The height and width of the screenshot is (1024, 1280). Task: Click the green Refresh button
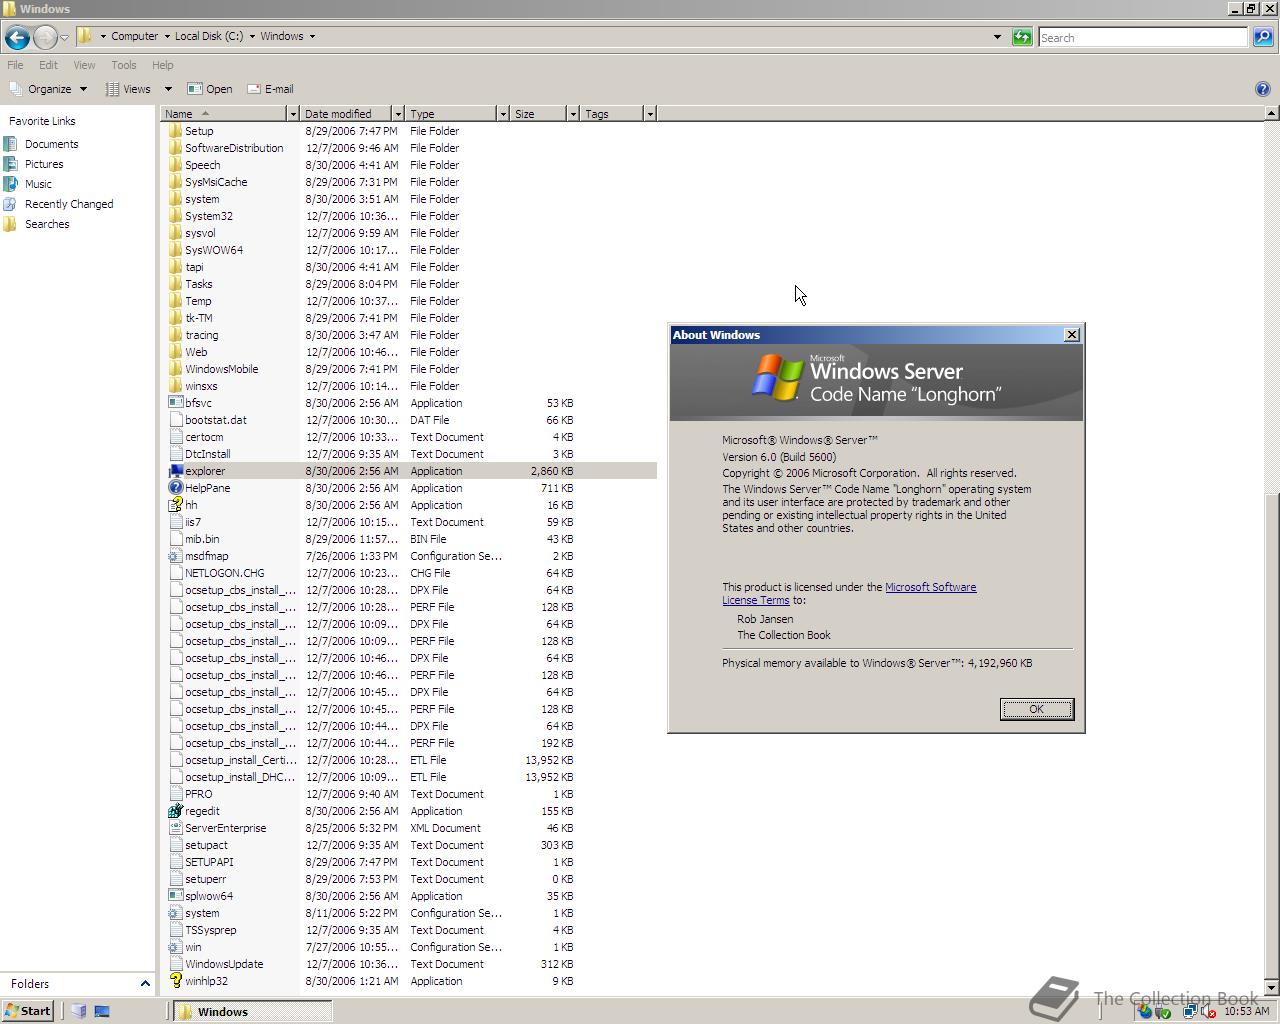pos(1022,37)
